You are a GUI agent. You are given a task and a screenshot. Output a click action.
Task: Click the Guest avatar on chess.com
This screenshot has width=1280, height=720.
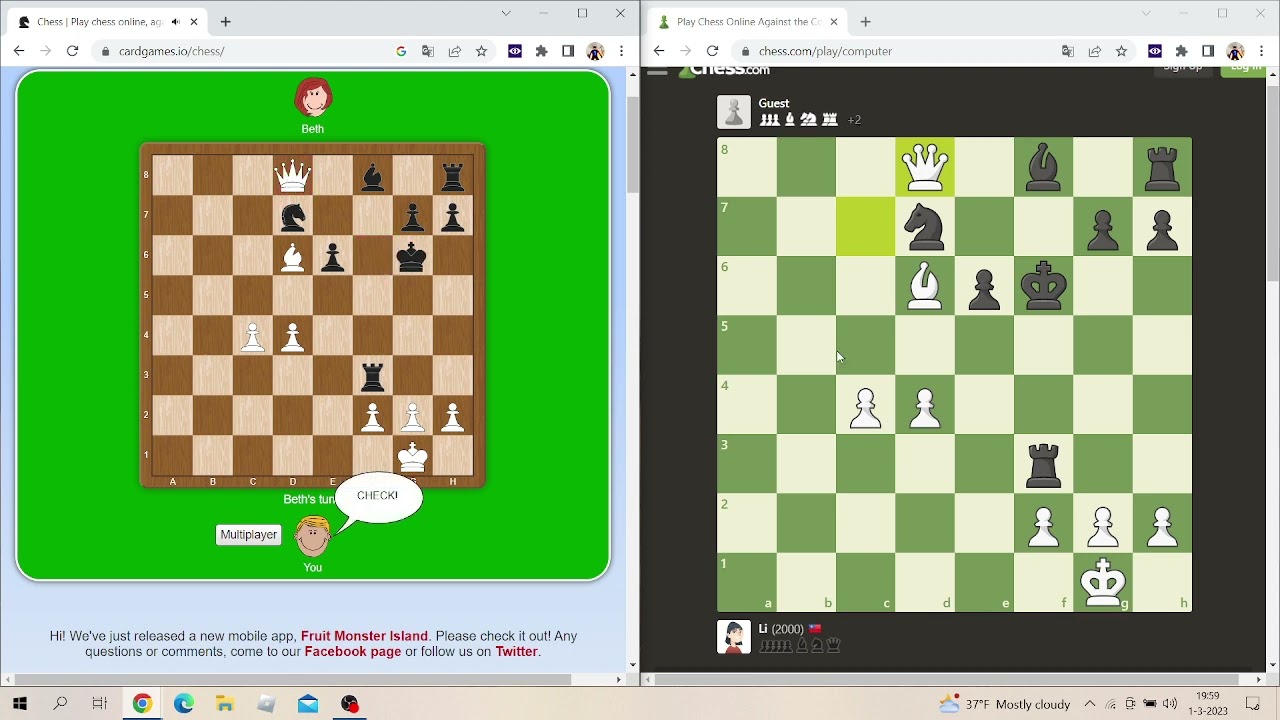pyautogui.click(x=734, y=112)
